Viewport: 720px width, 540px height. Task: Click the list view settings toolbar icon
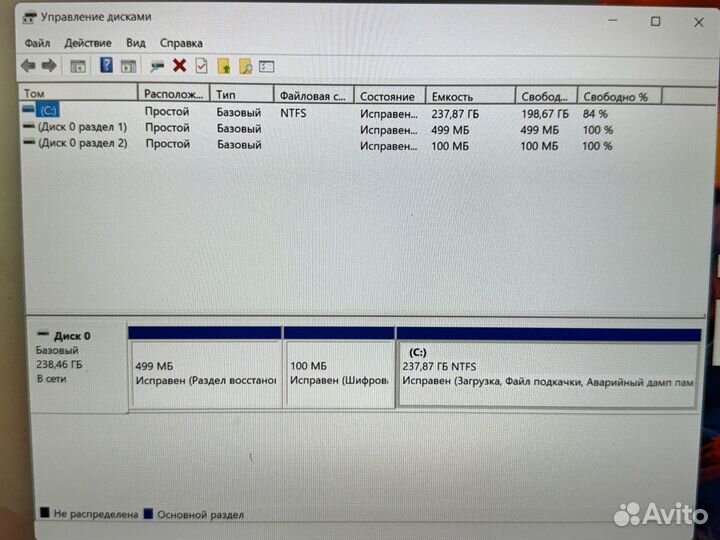[x=267, y=67]
